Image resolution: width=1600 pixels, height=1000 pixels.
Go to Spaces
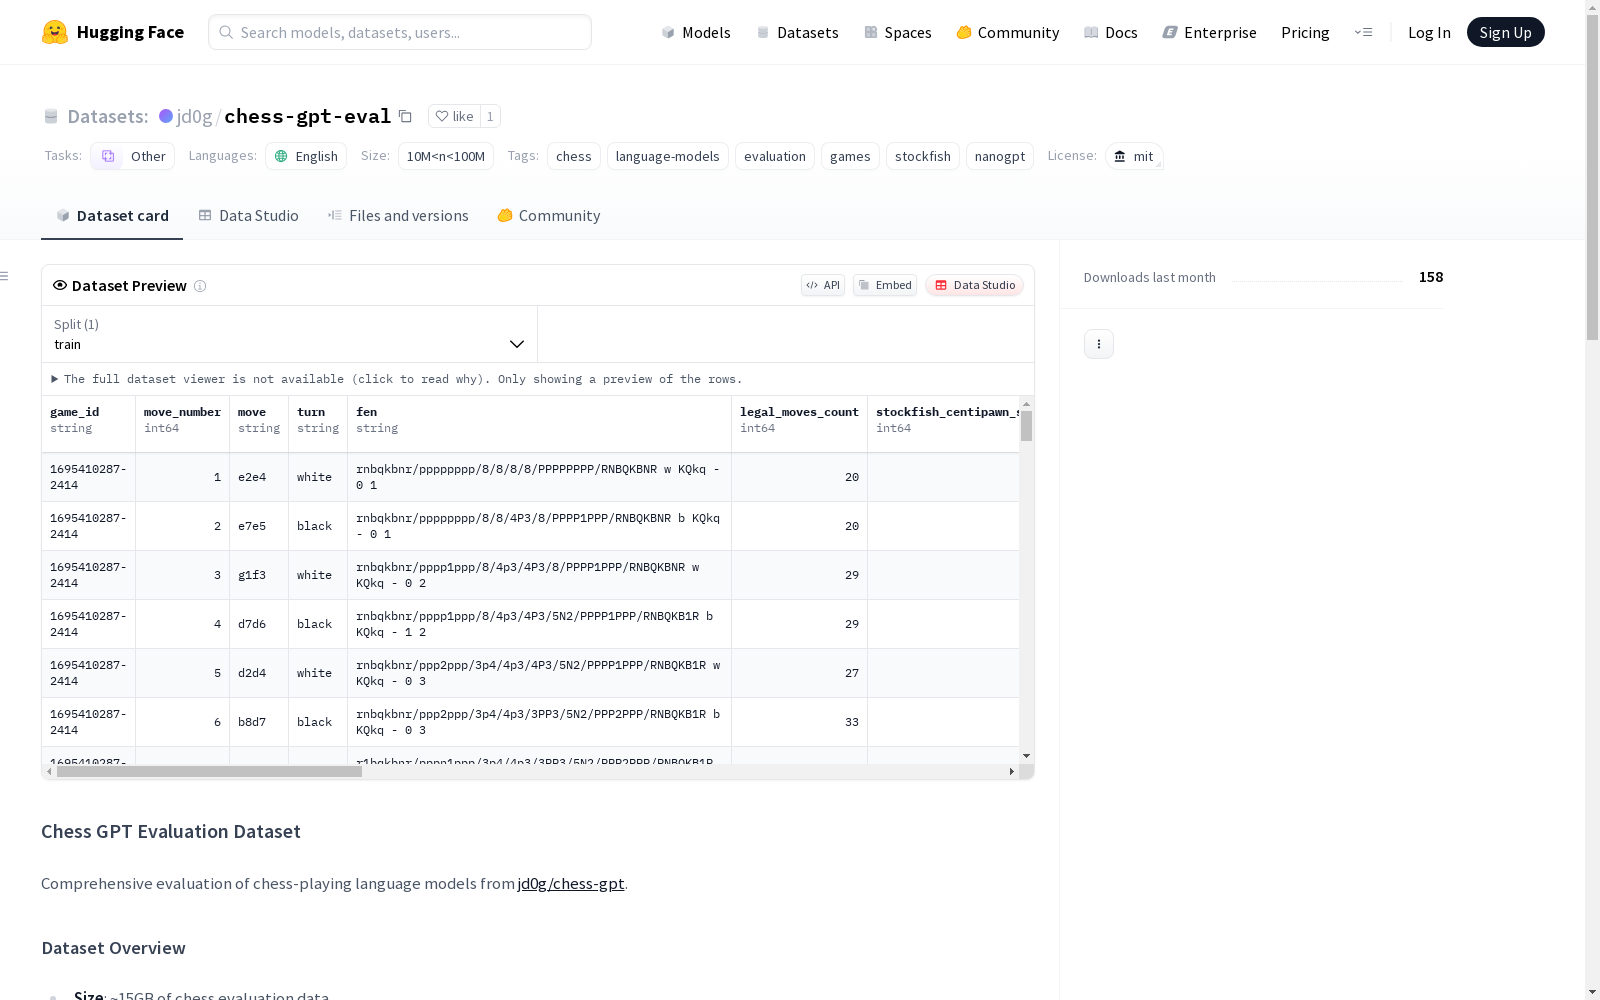tap(898, 32)
